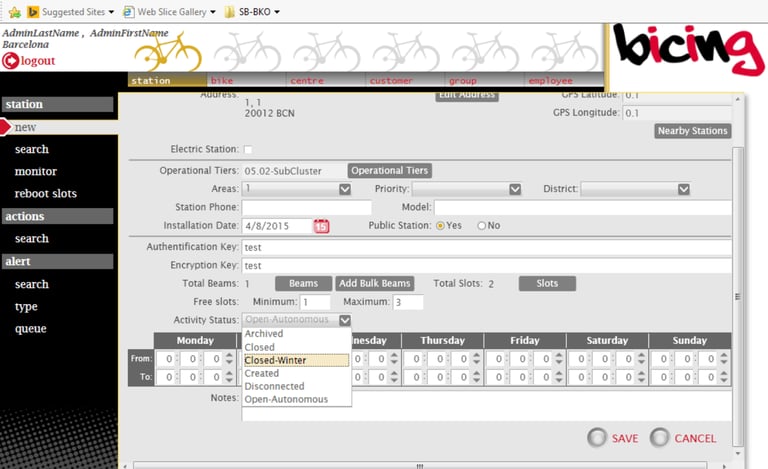The width and height of the screenshot is (768, 469).
Task: Click the grey bicycle icon above centre tab
Action: click(327, 52)
